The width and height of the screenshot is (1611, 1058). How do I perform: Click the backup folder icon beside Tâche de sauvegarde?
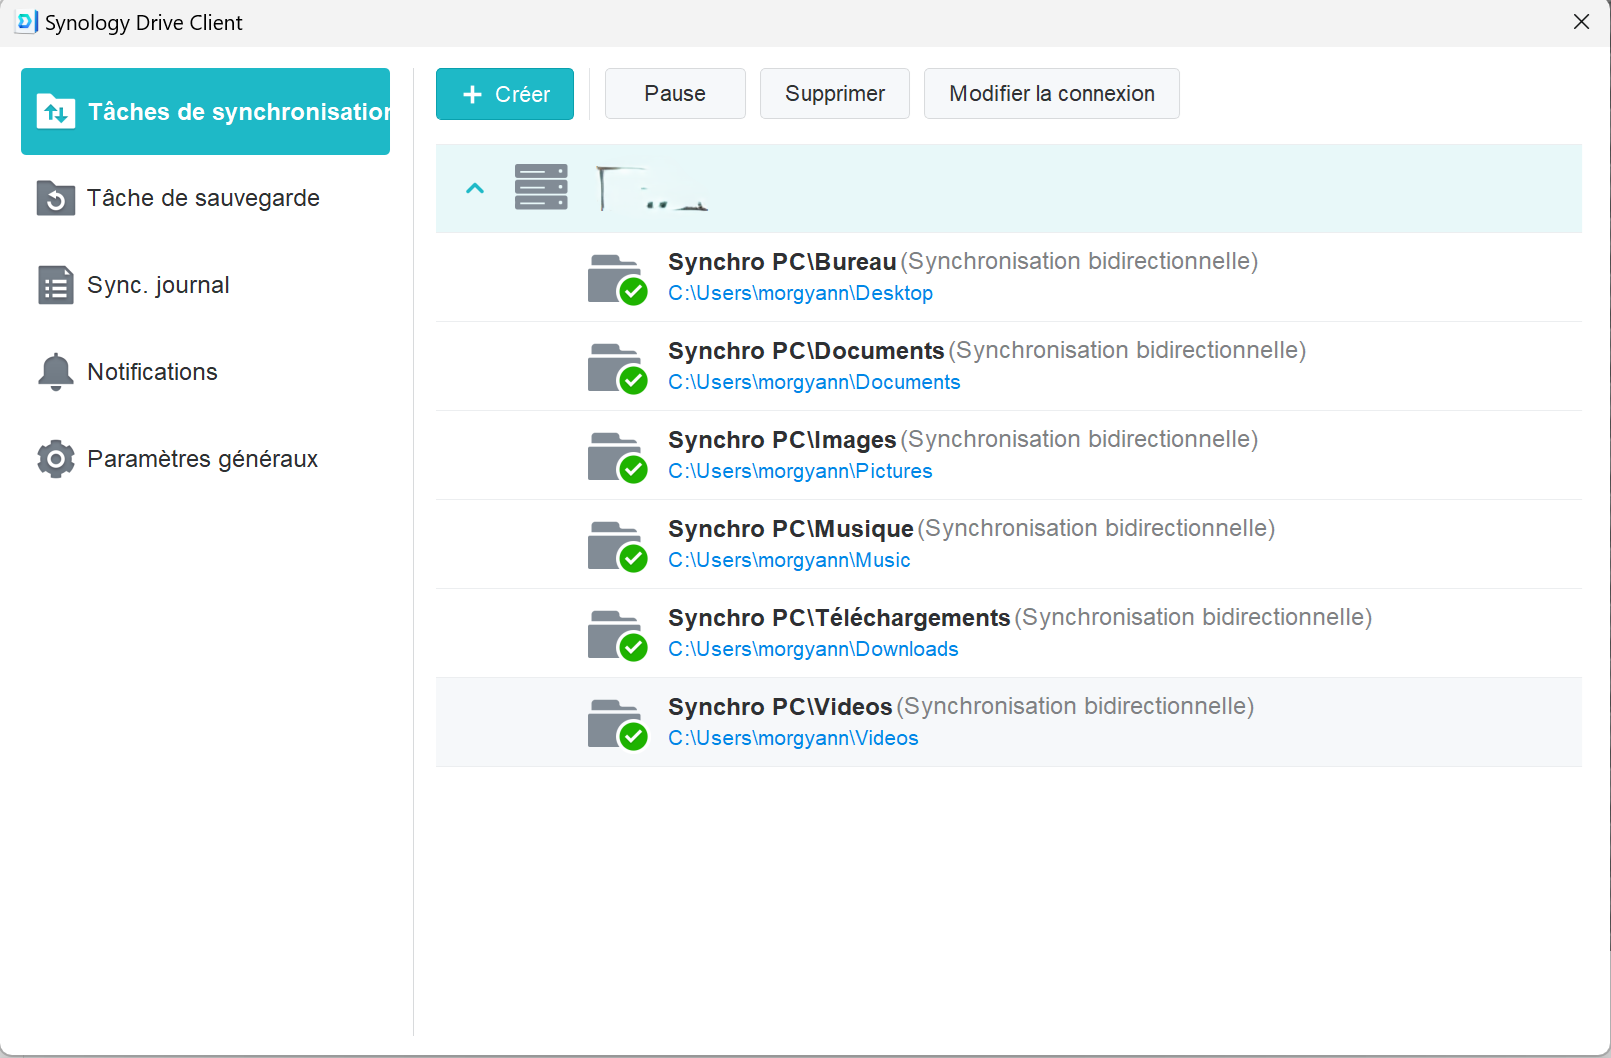click(x=55, y=198)
